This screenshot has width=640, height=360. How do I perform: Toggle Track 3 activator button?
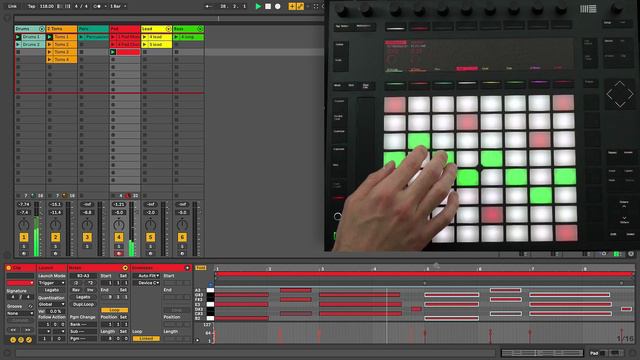[87, 237]
